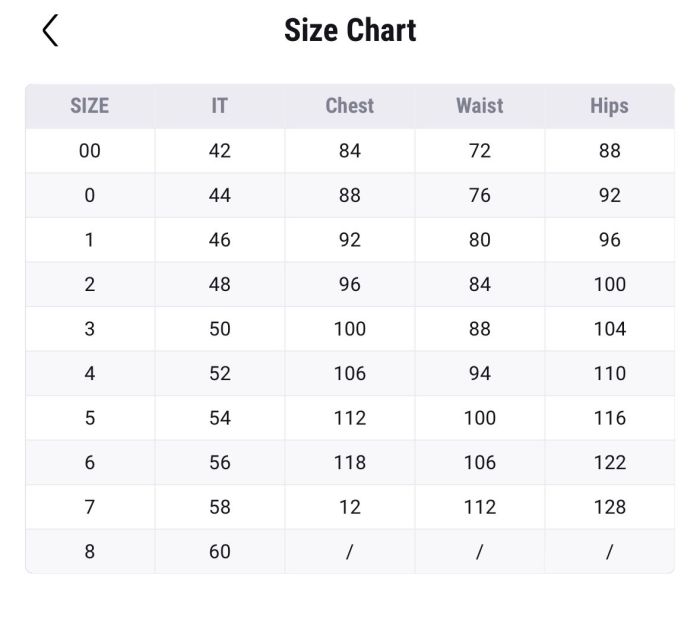Click the Hips column header
Viewport: 700px width, 620px height.
pos(609,106)
